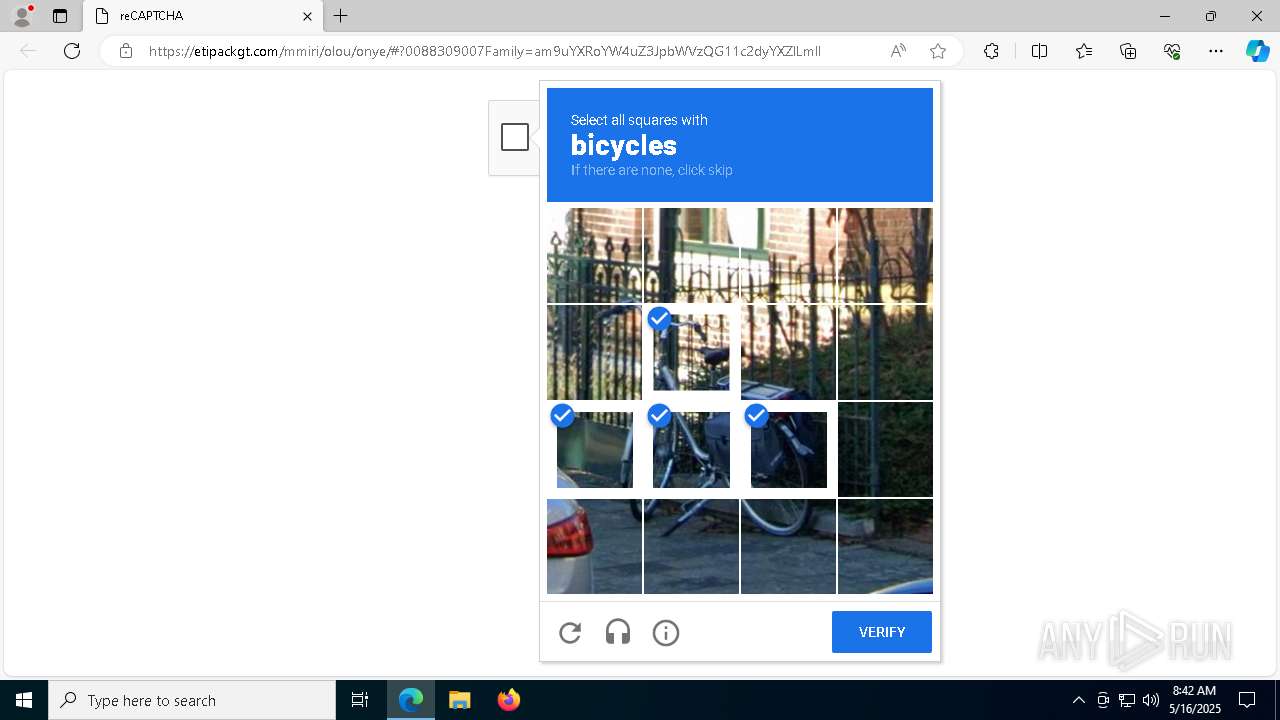Go back to the previous page
This screenshot has height=720, width=1280.
coord(28,51)
